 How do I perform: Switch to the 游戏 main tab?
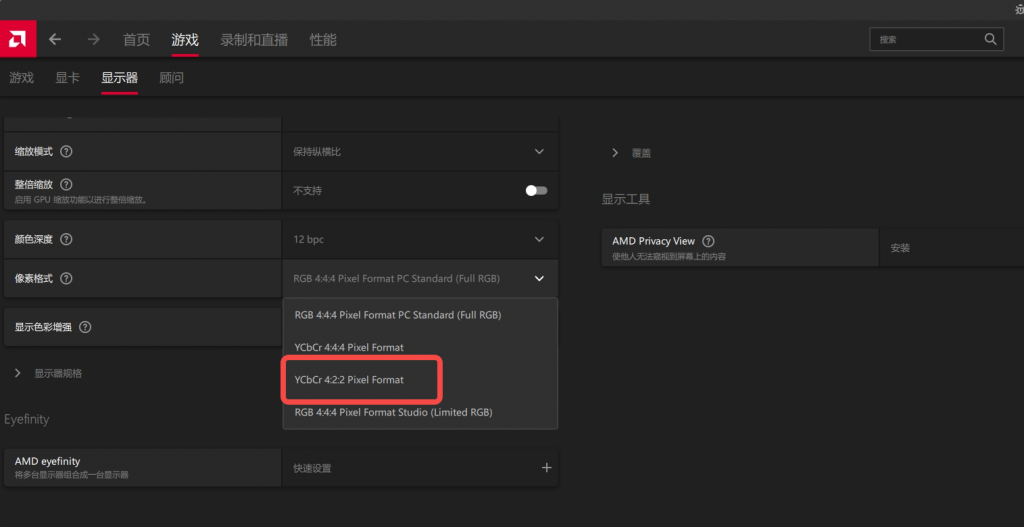tap(185, 40)
